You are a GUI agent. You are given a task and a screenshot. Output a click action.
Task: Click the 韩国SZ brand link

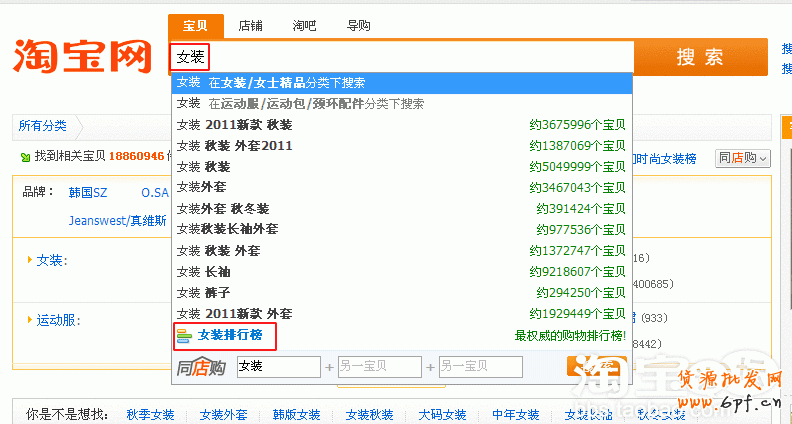coord(88,192)
